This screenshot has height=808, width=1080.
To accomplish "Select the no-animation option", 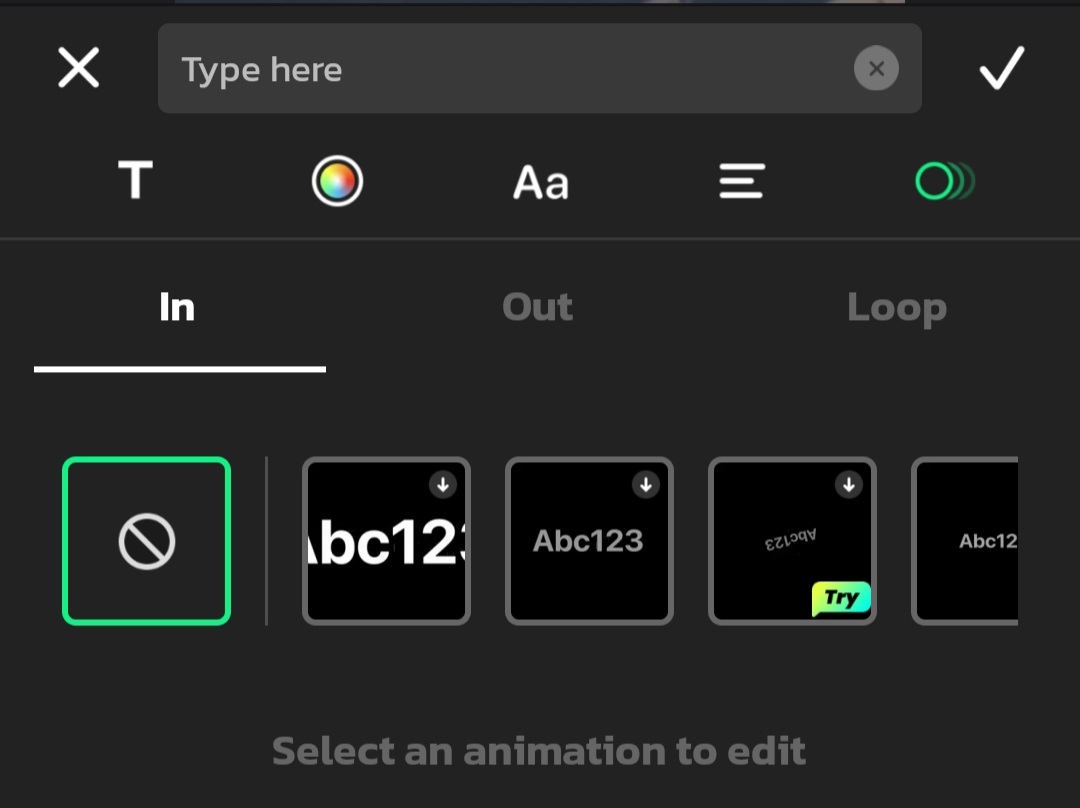I will pos(146,541).
